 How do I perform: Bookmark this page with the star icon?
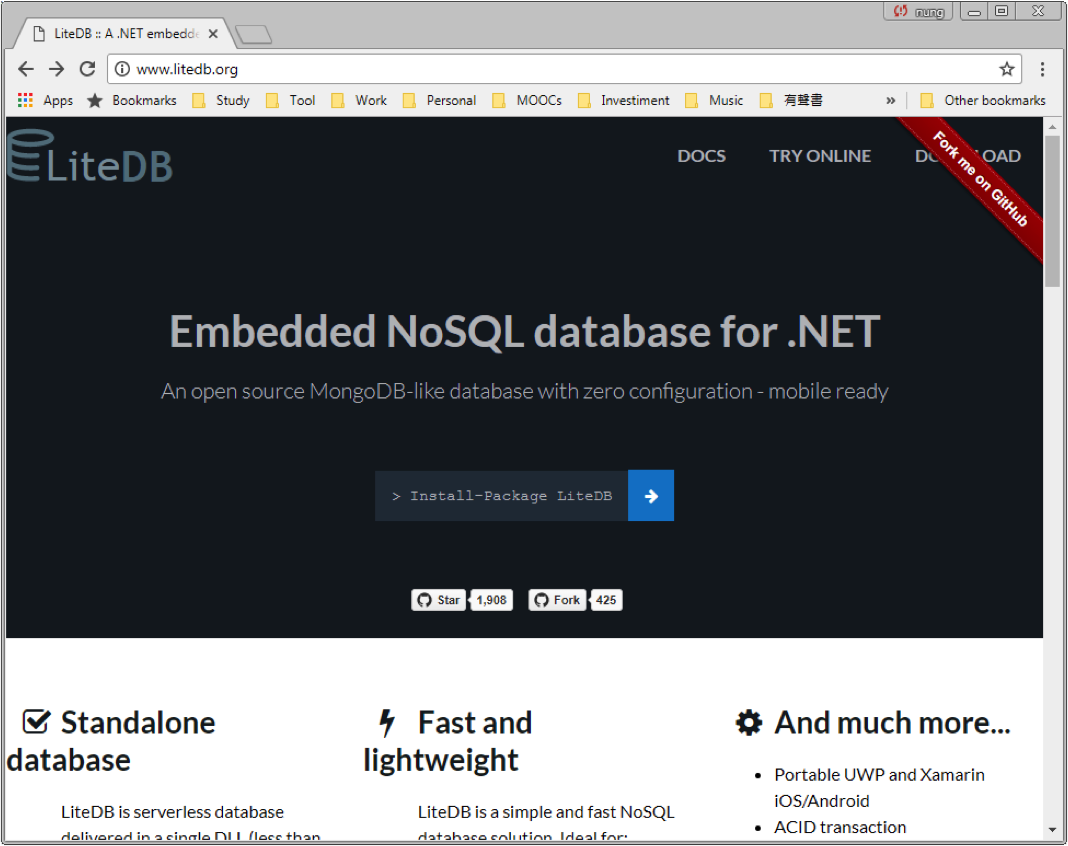1007,69
